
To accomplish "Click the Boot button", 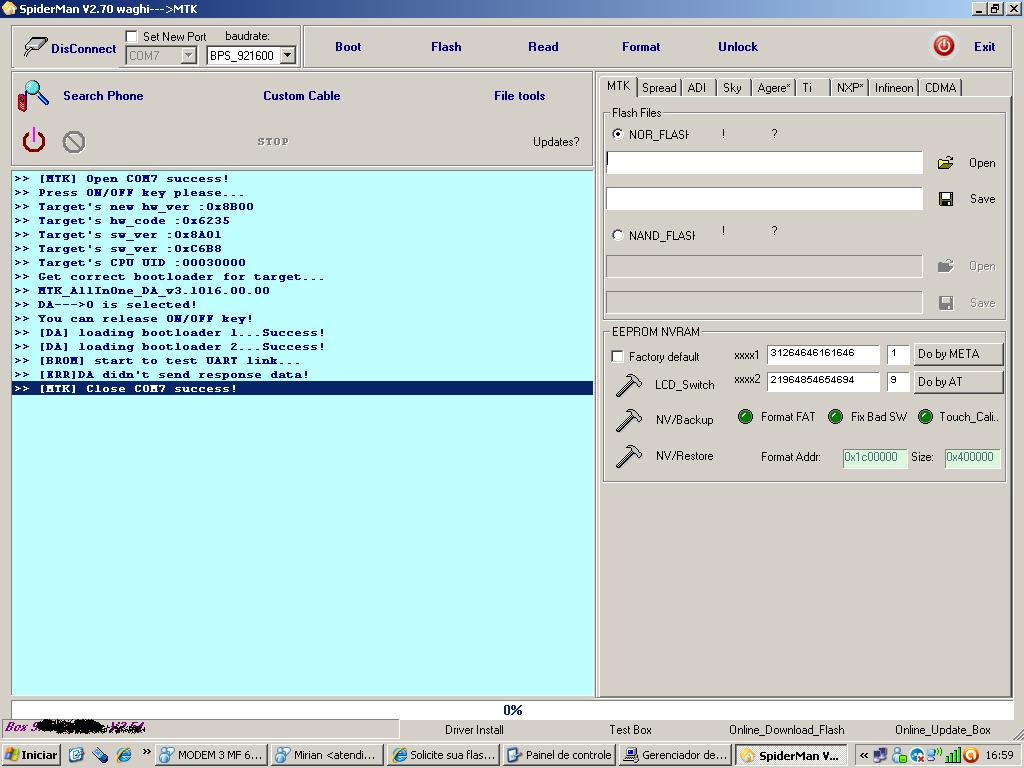I will pyautogui.click(x=348, y=46).
